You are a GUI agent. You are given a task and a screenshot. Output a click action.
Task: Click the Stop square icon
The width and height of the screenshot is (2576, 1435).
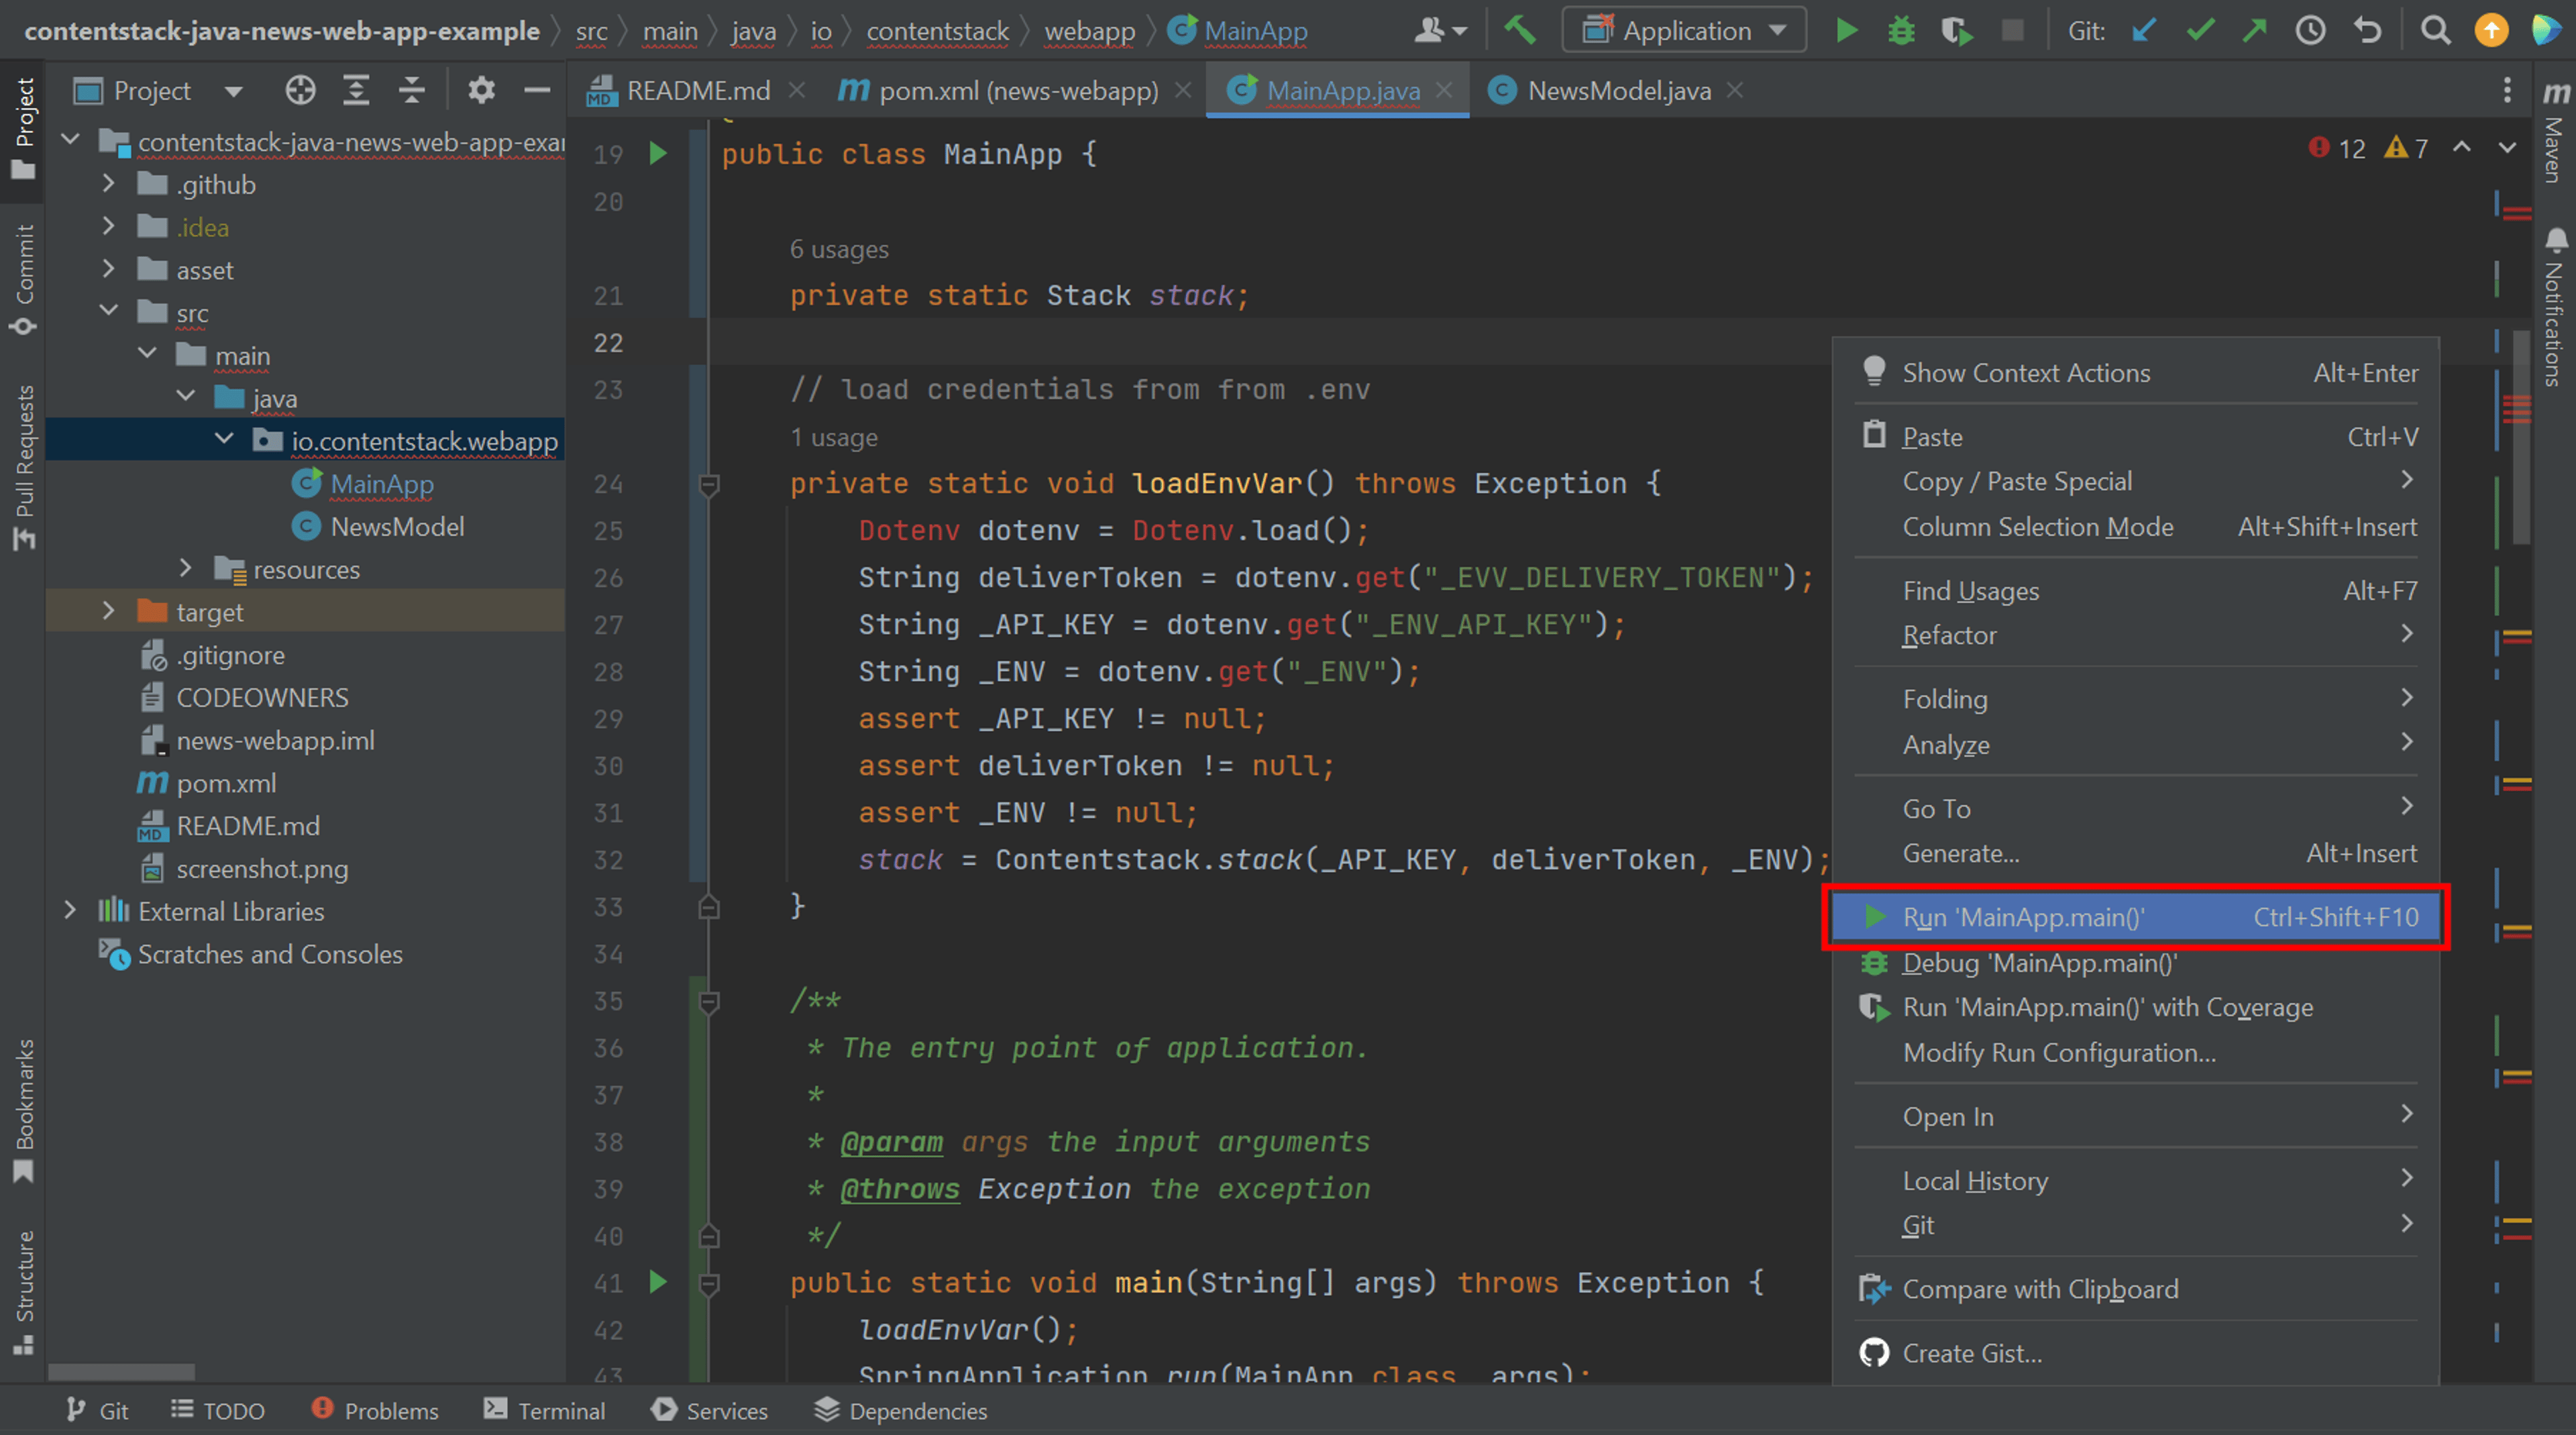pyautogui.click(x=2012, y=30)
